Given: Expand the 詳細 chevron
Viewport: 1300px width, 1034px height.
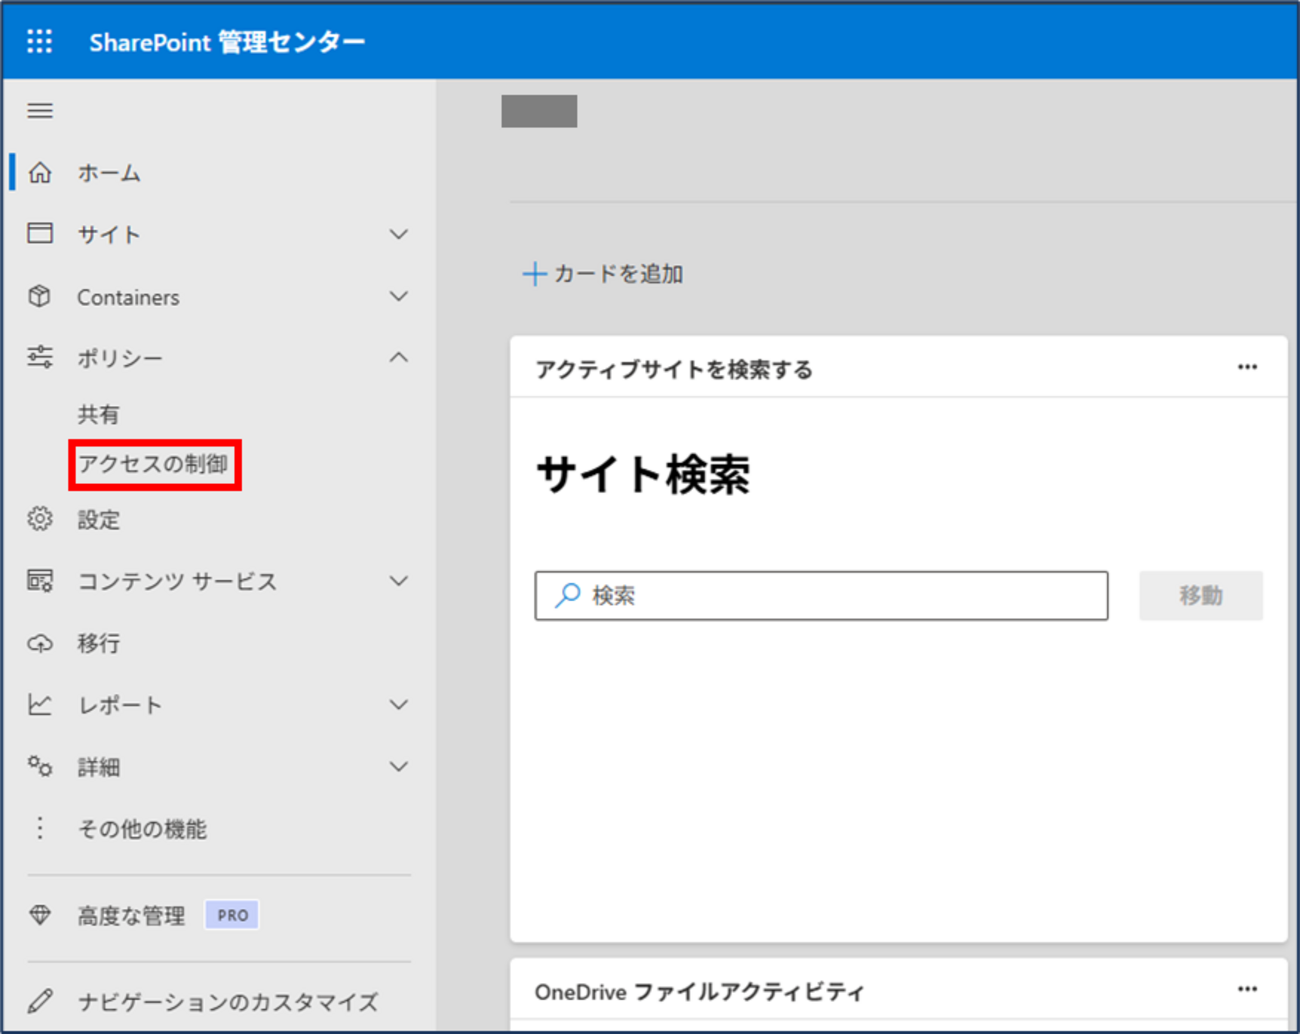Looking at the screenshot, I should (x=399, y=767).
